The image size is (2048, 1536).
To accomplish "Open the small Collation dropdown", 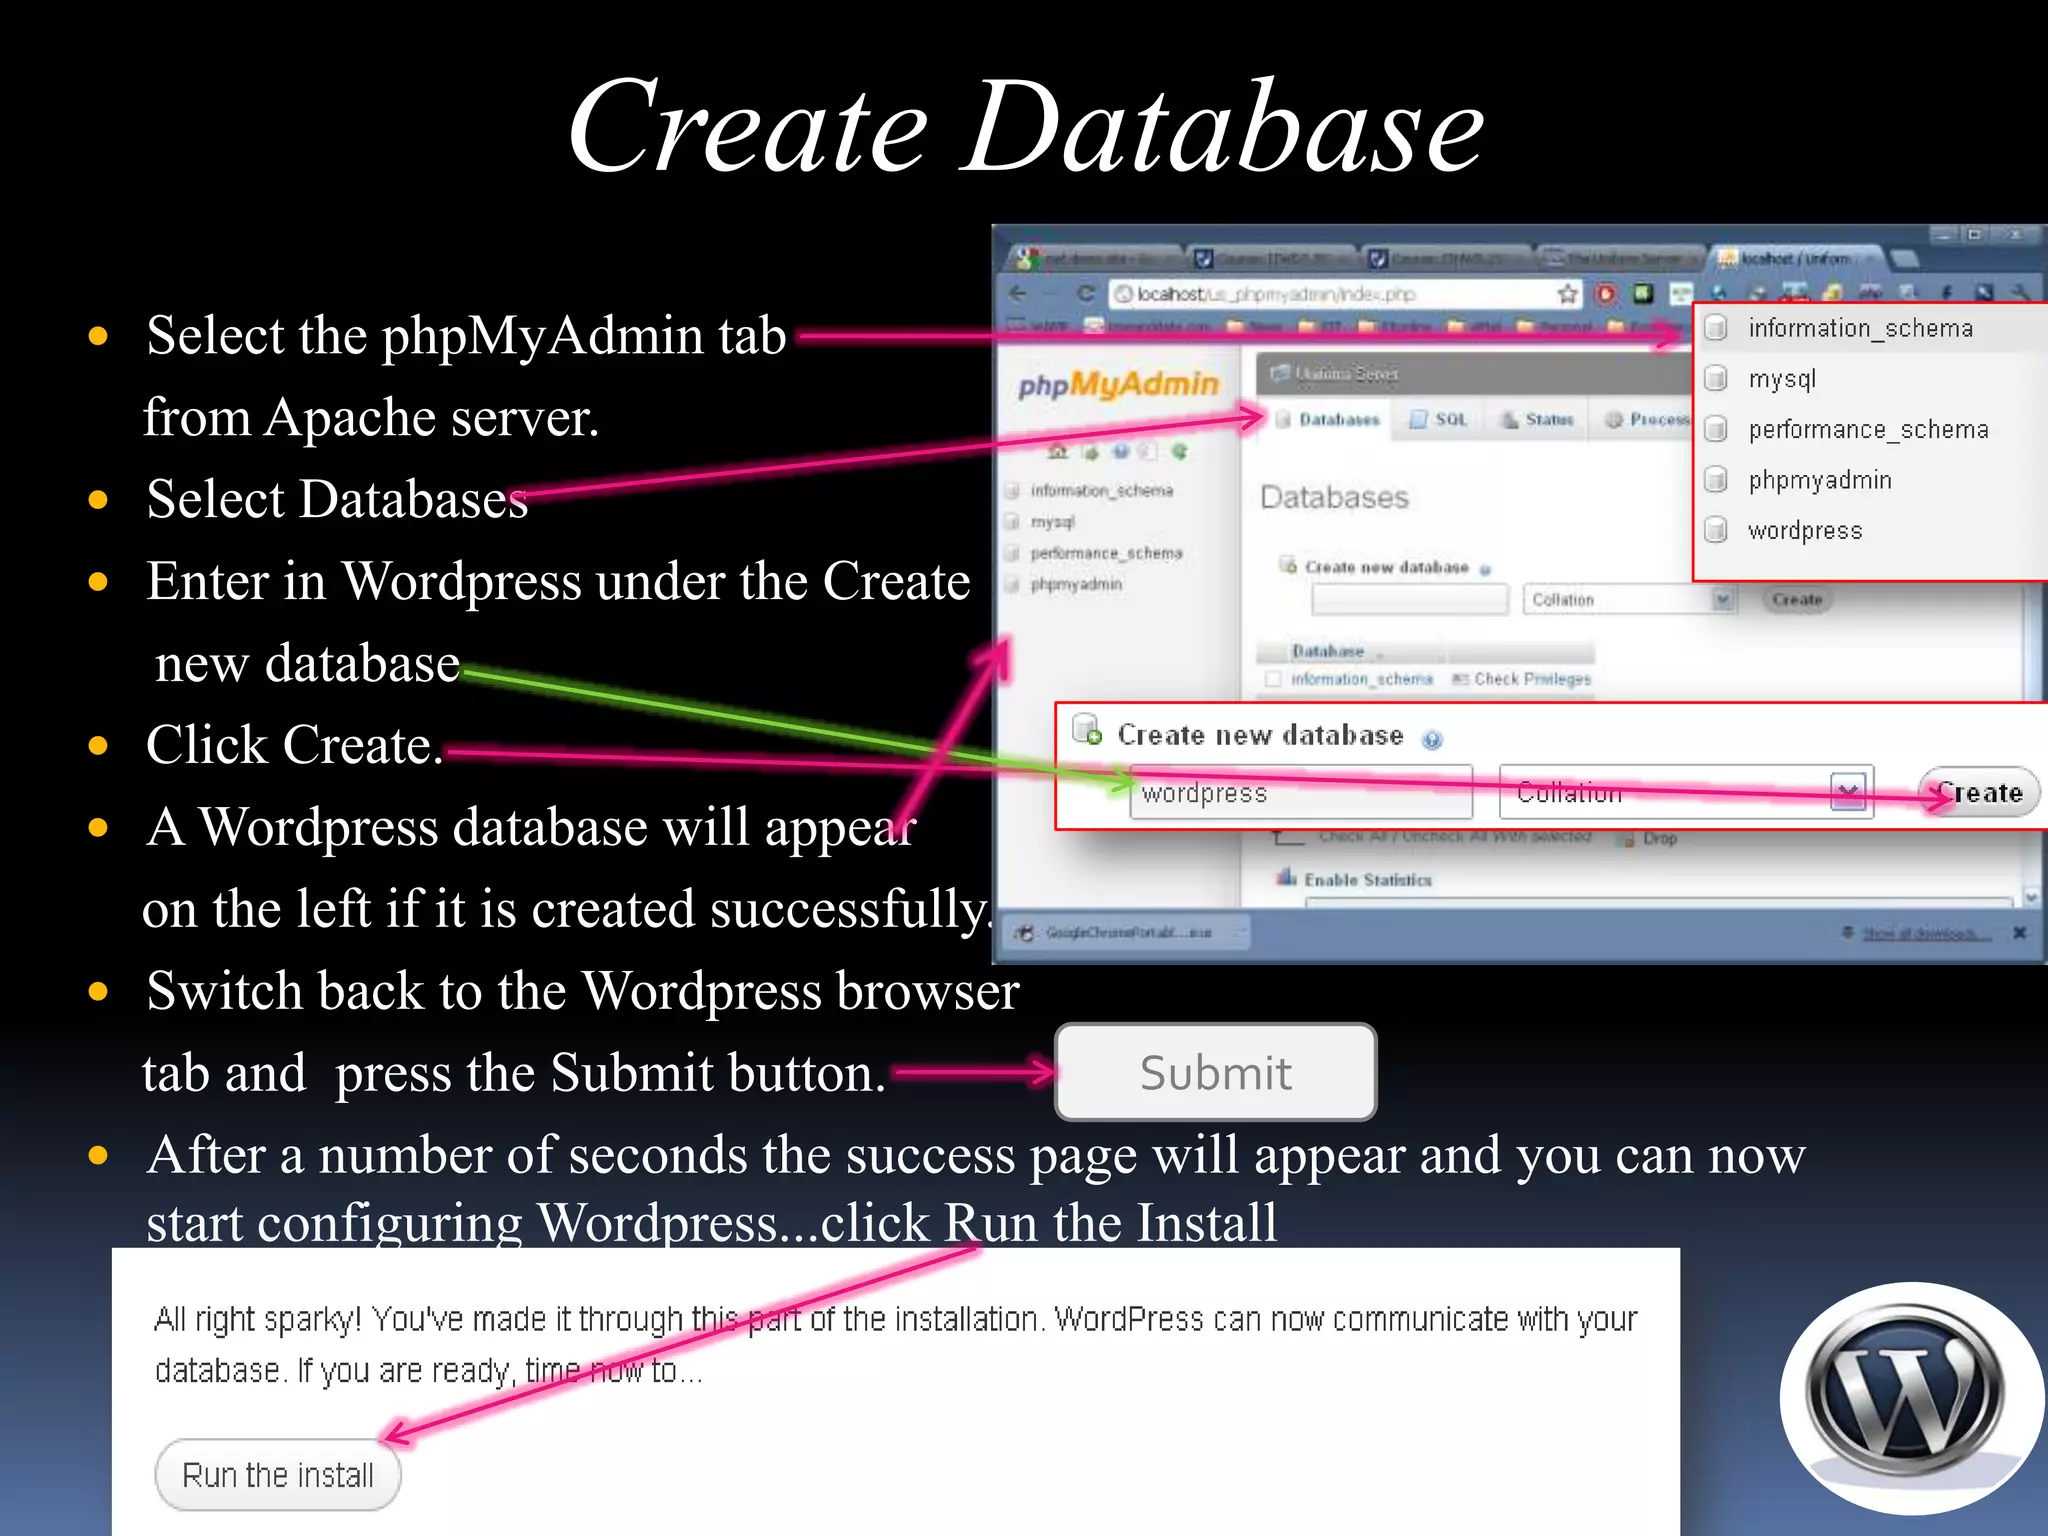I will [1628, 600].
